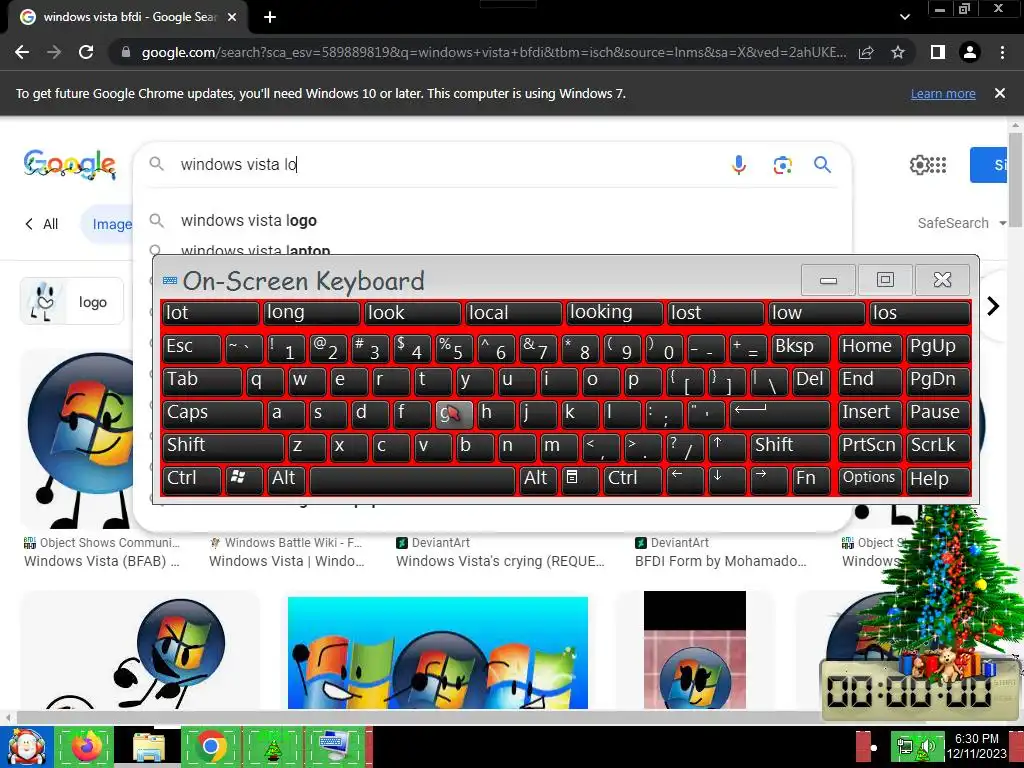Screen dimensions: 1024x768
Task: Click the address bar URL
Action: 494,52
